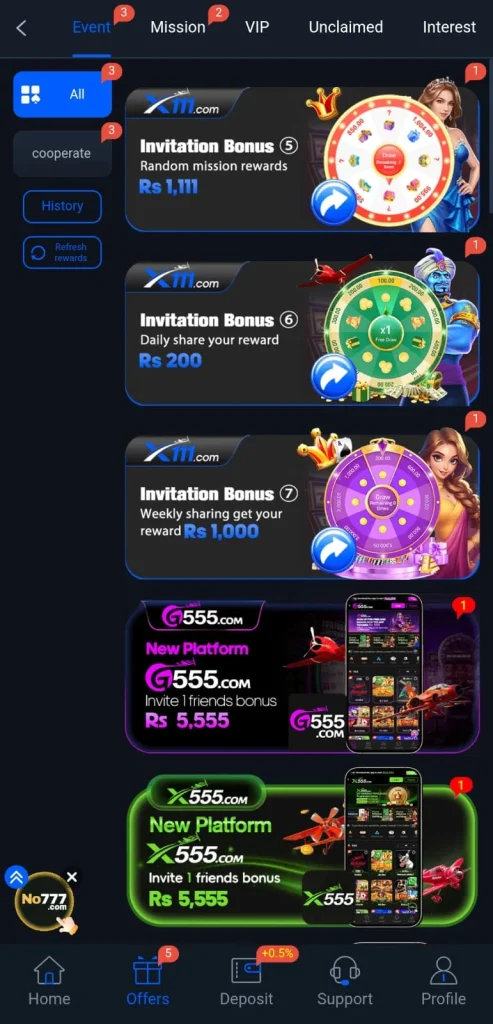Select the All category filter

[63, 94]
